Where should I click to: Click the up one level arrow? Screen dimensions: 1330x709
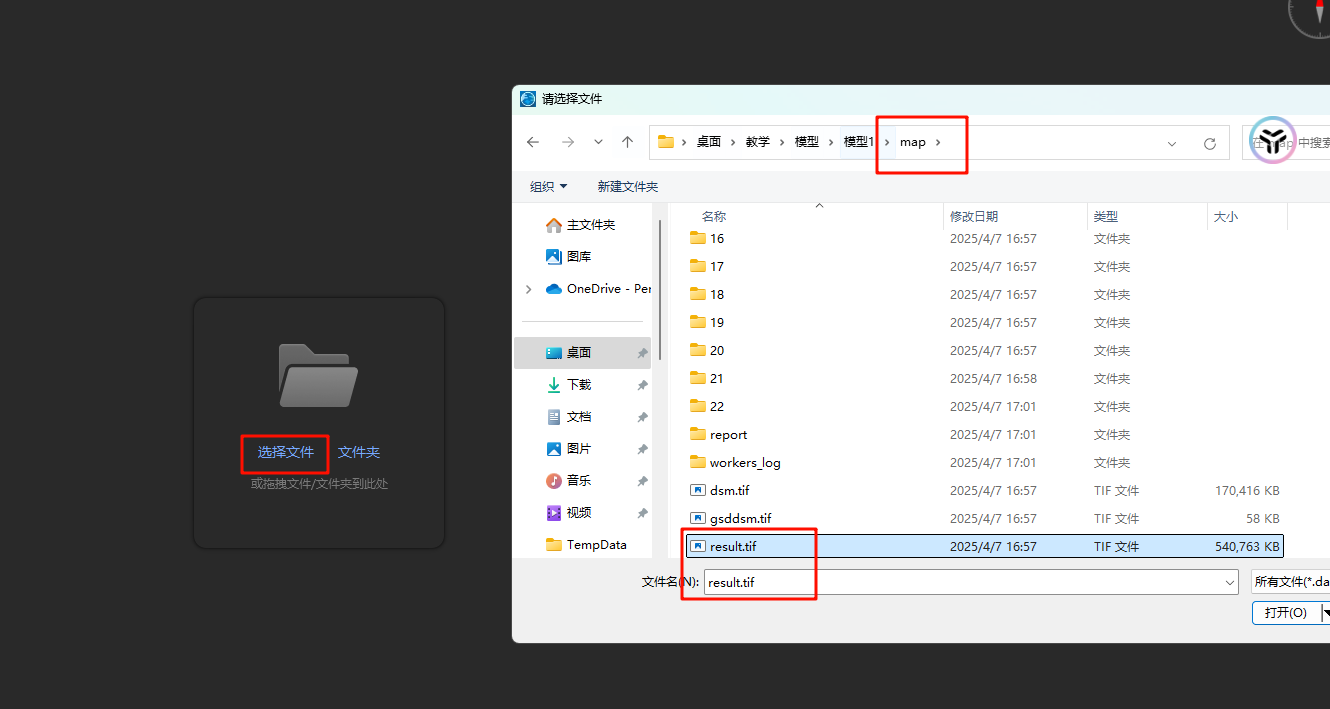tap(627, 143)
